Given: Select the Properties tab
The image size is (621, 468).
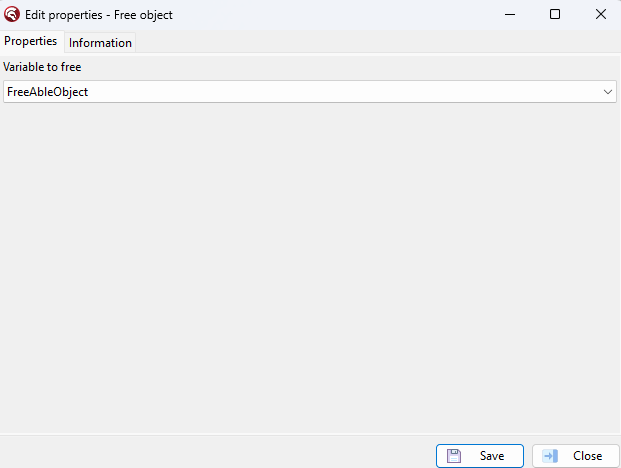Looking at the screenshot, I should tap(31, 41).
